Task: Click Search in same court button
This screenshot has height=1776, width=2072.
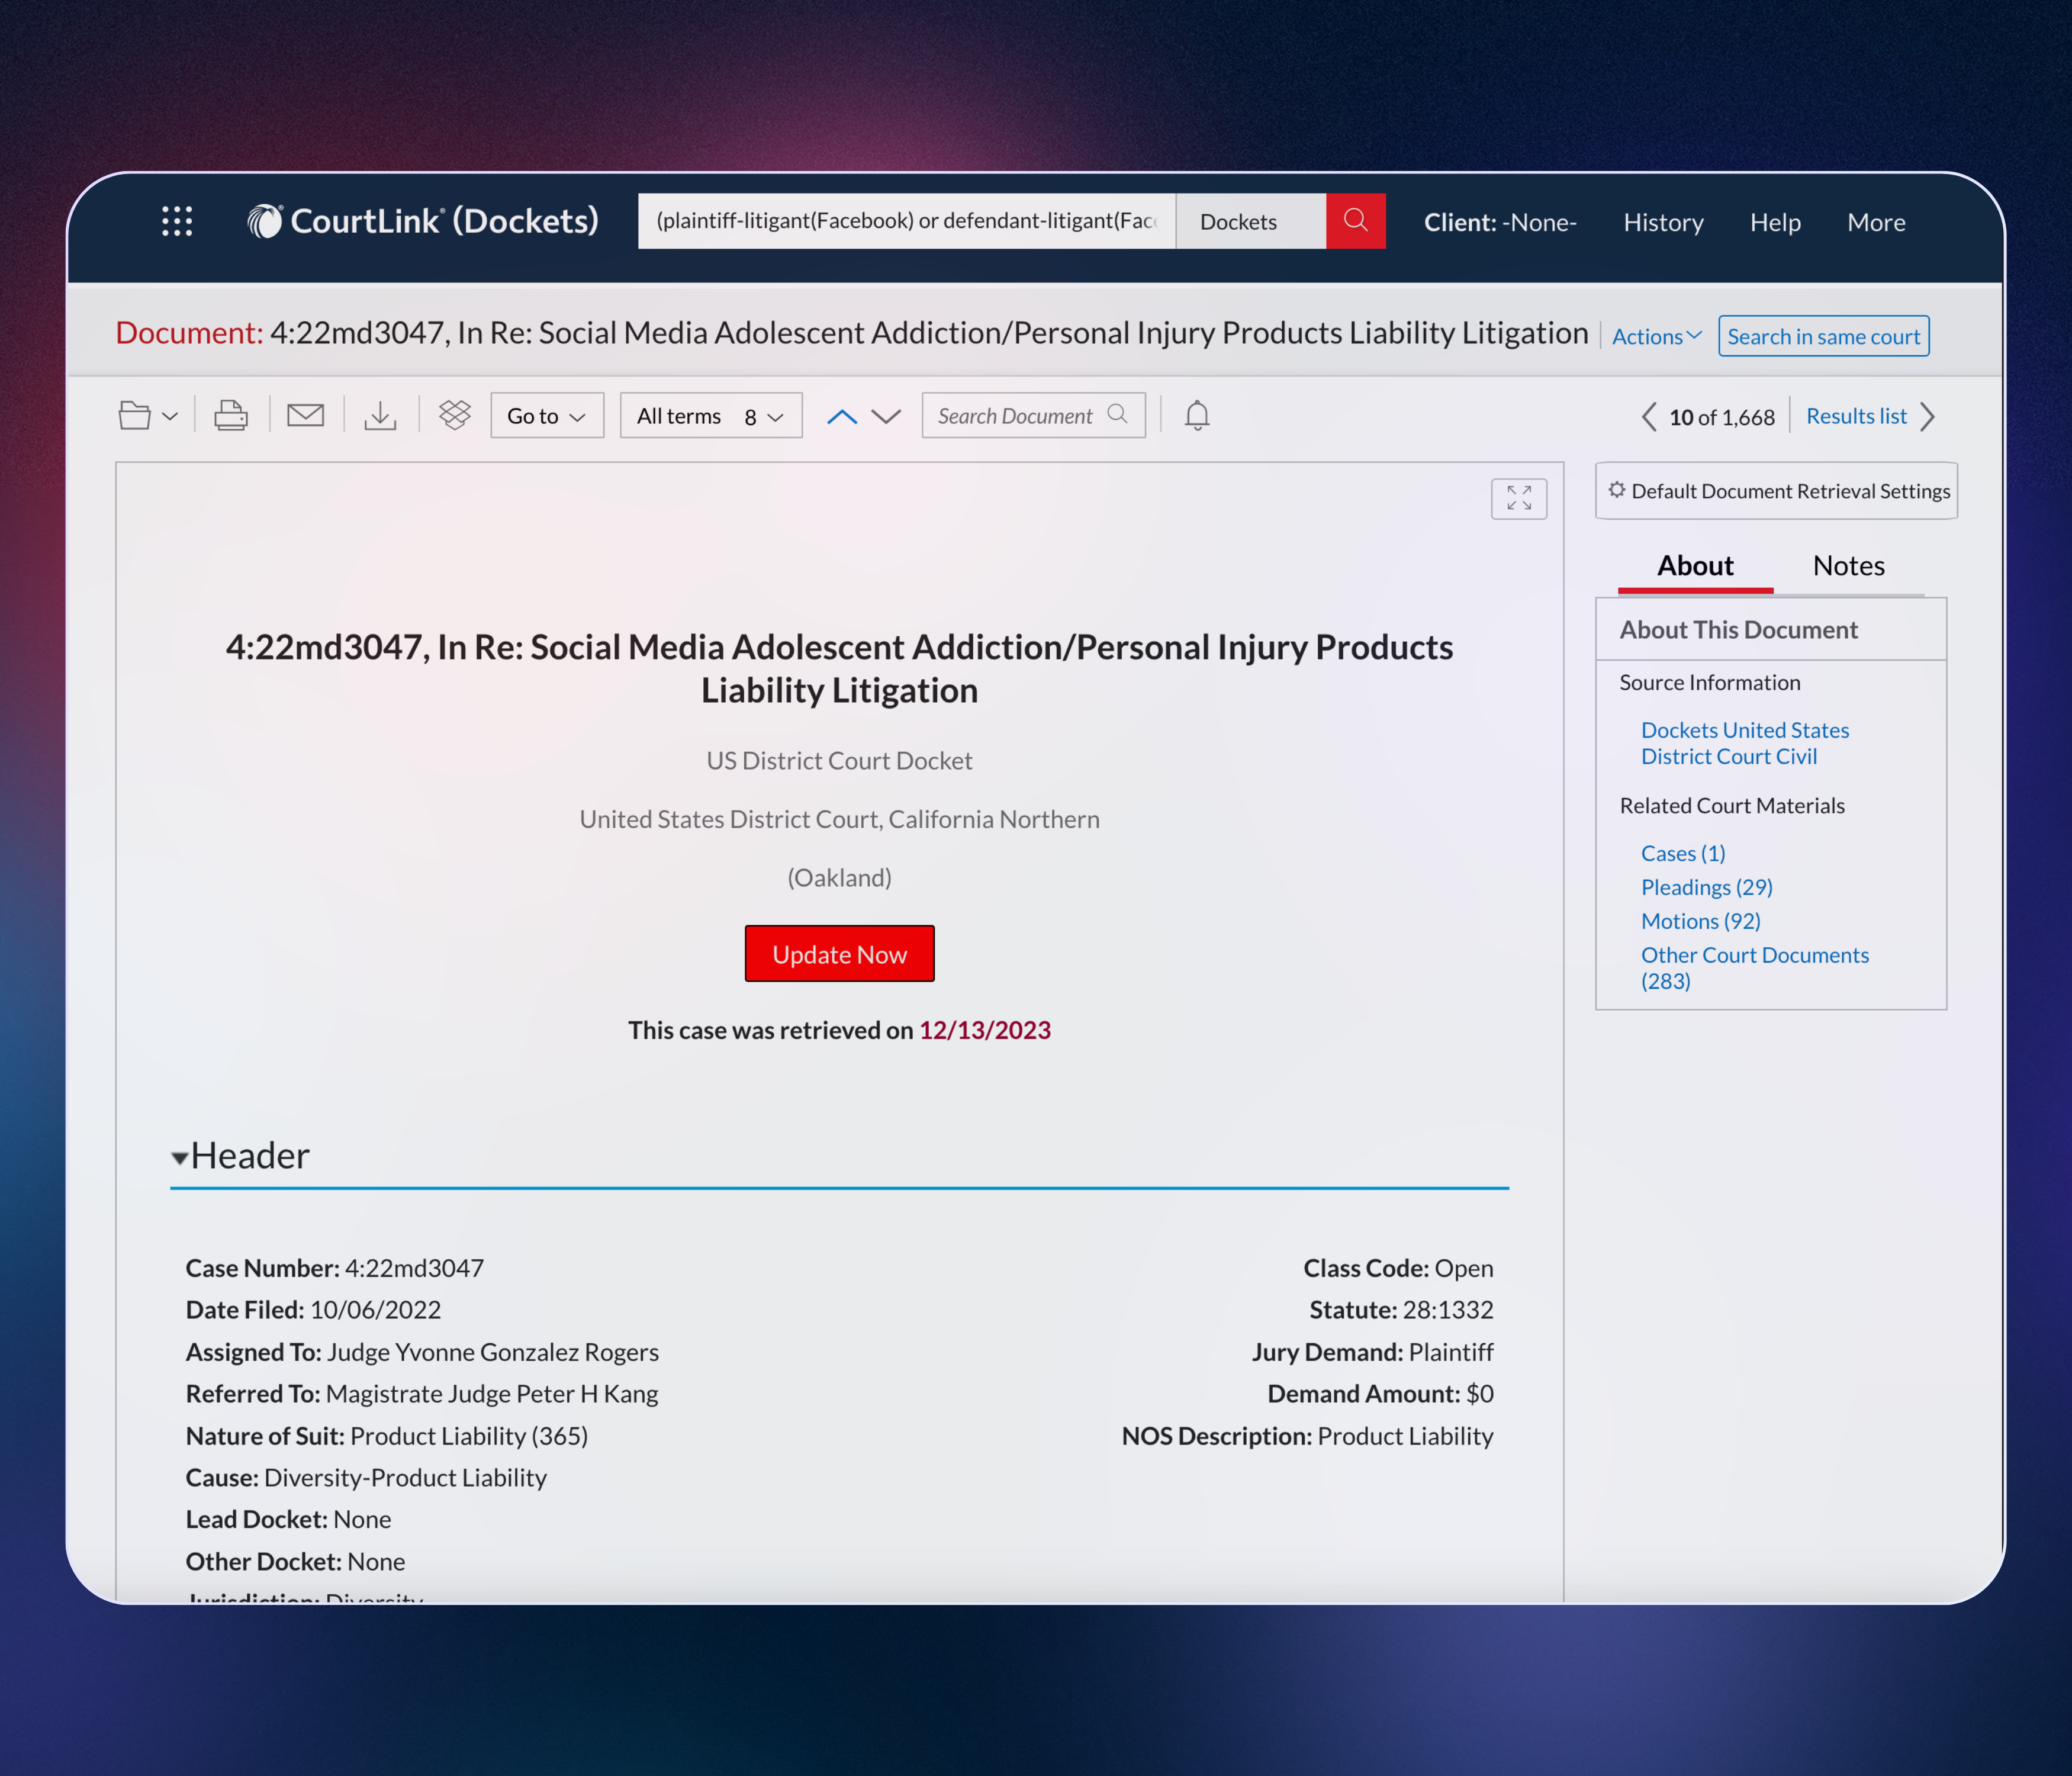Action: pyautogui.click(x=1823, y=336)
